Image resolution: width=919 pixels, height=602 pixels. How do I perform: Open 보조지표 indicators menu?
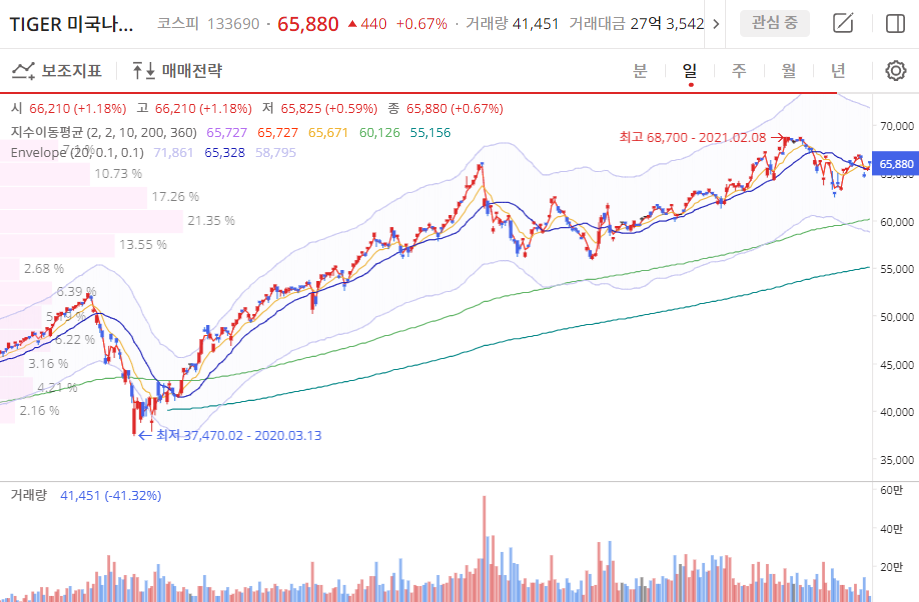(x=57, y=71)
